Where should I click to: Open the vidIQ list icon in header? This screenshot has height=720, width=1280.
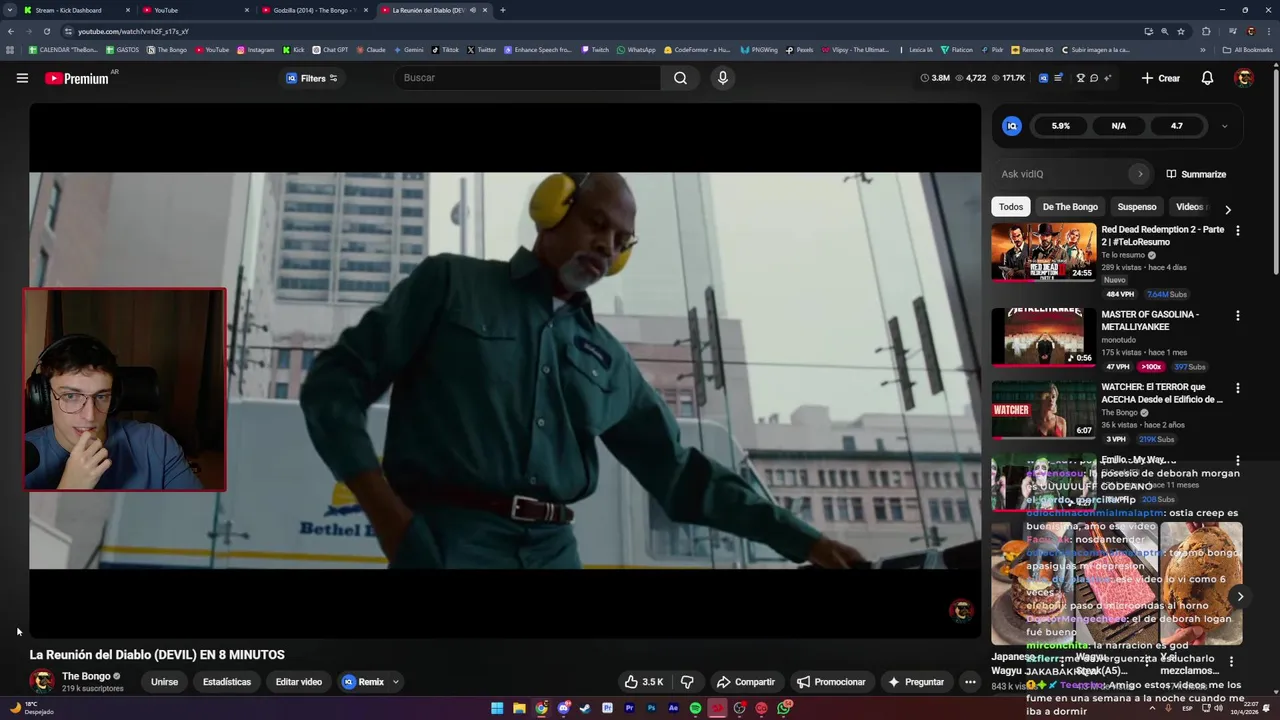(1058, 78)
